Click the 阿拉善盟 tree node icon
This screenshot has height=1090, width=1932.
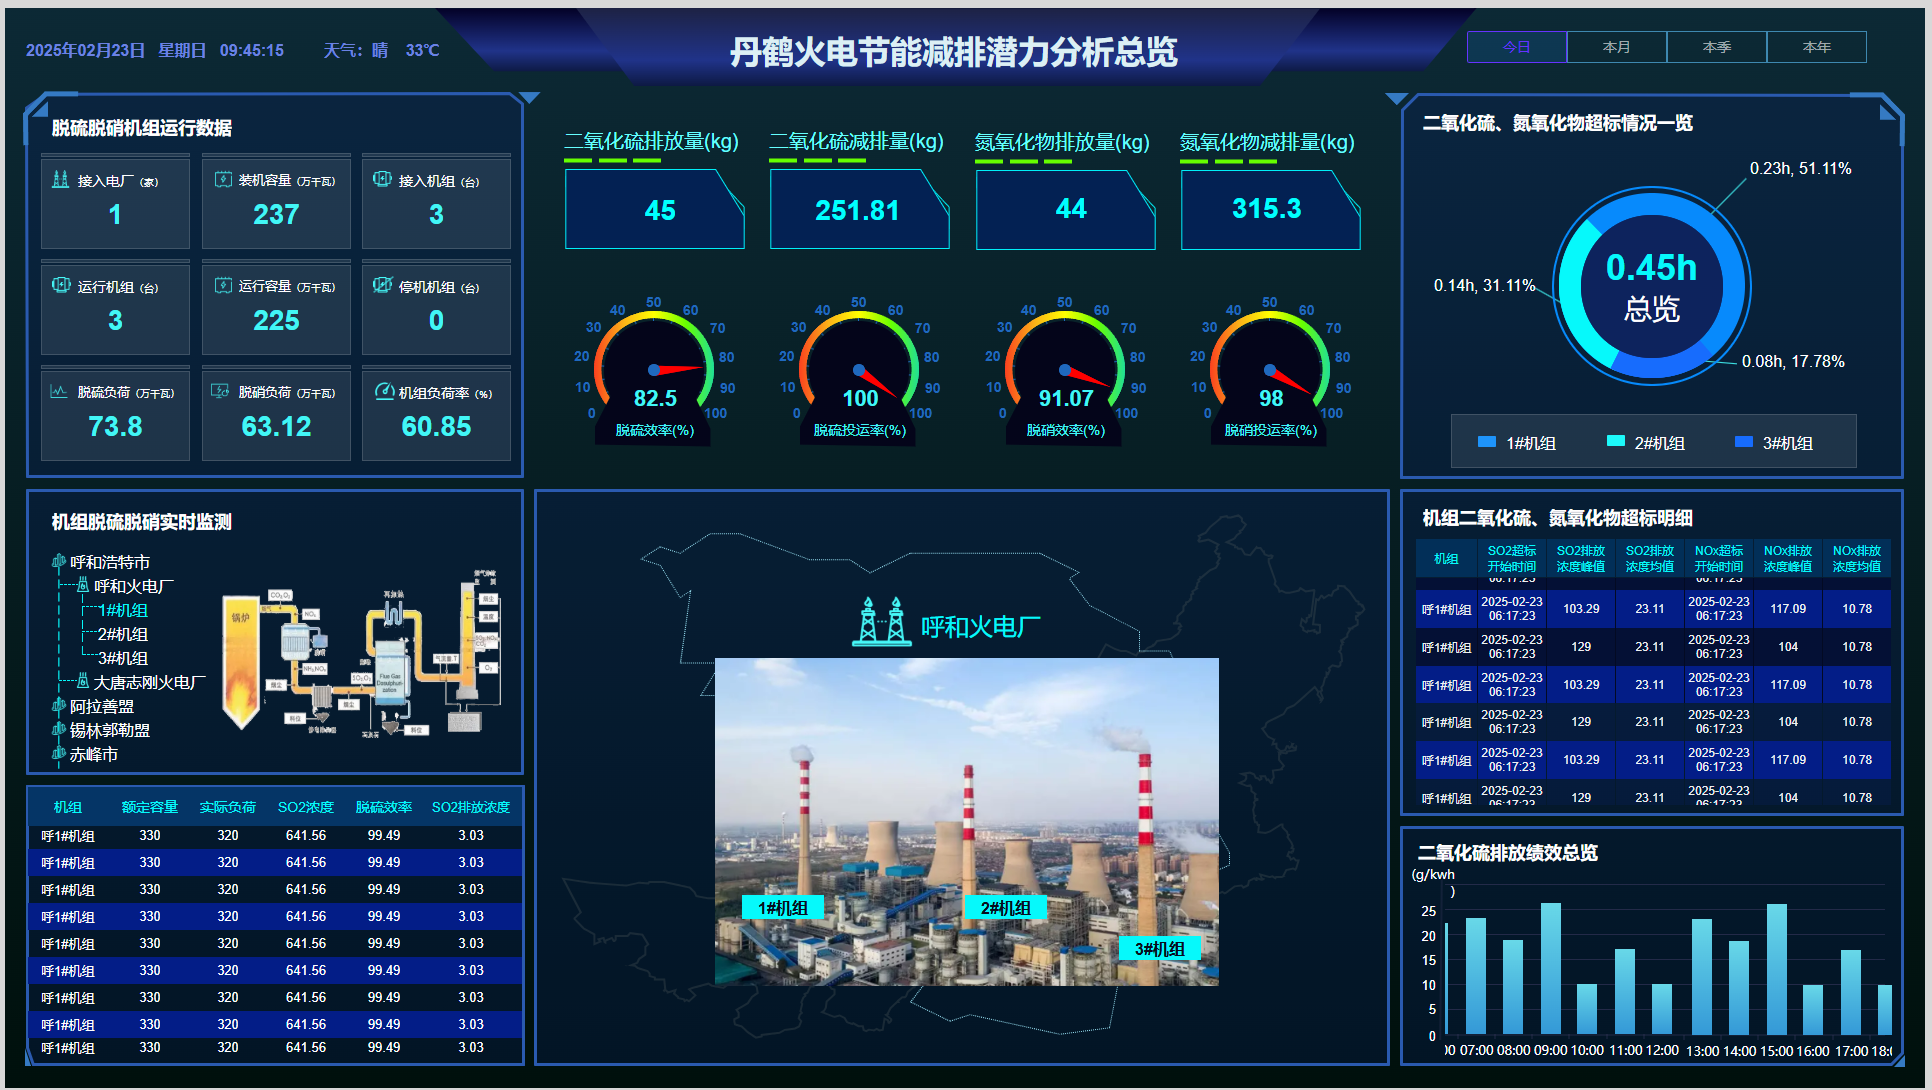click(59, 706)
